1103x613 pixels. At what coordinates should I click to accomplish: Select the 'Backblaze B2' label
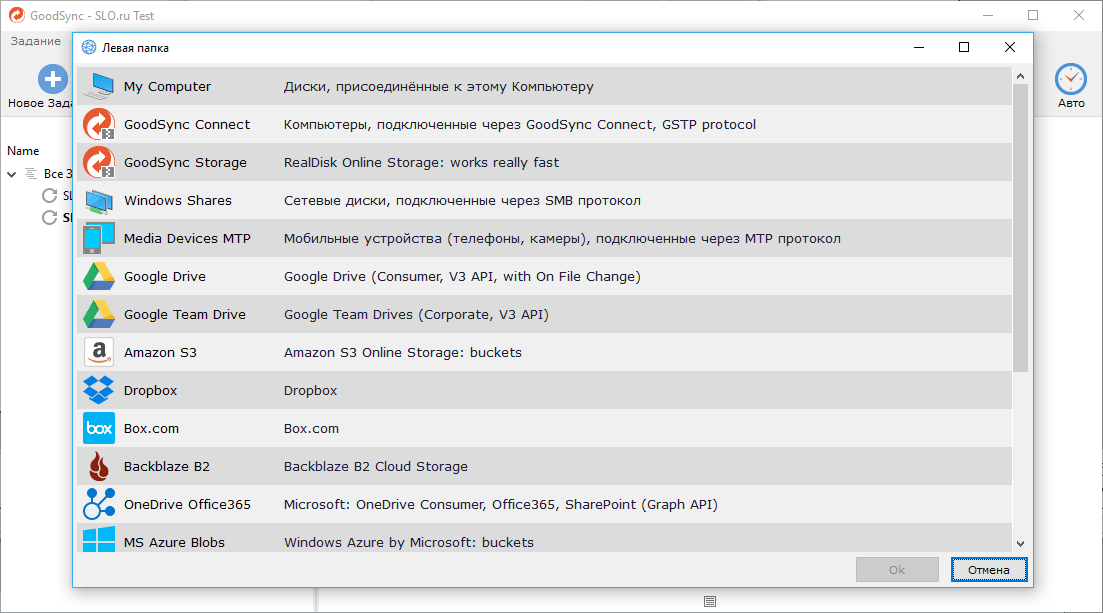[x=167, y=467]
